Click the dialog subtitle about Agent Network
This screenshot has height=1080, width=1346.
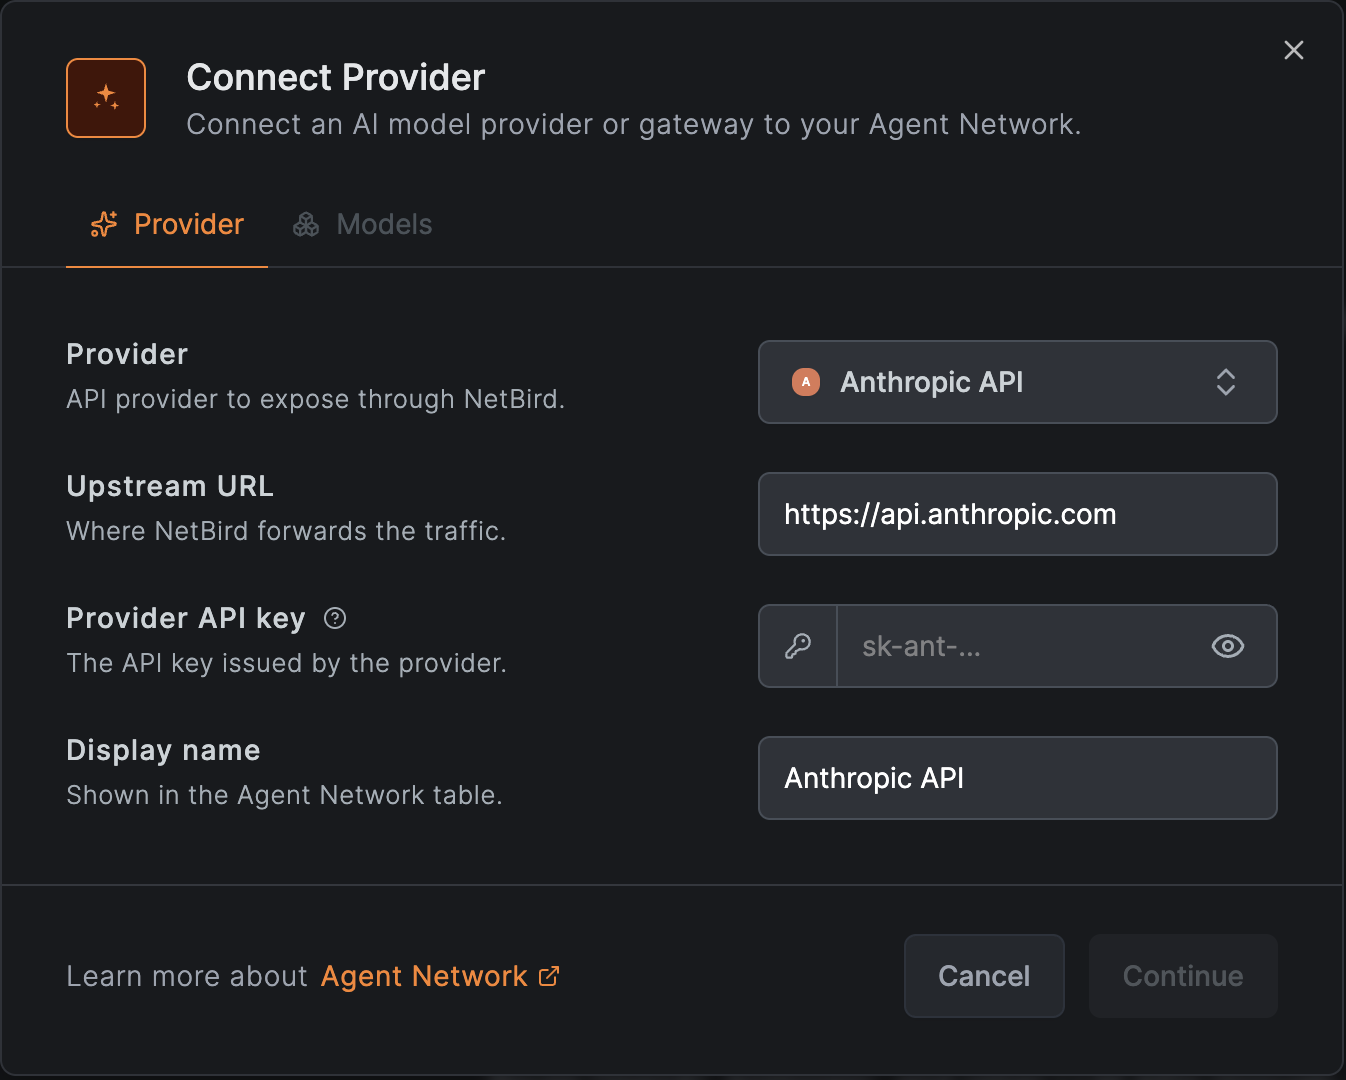[634, 124]
